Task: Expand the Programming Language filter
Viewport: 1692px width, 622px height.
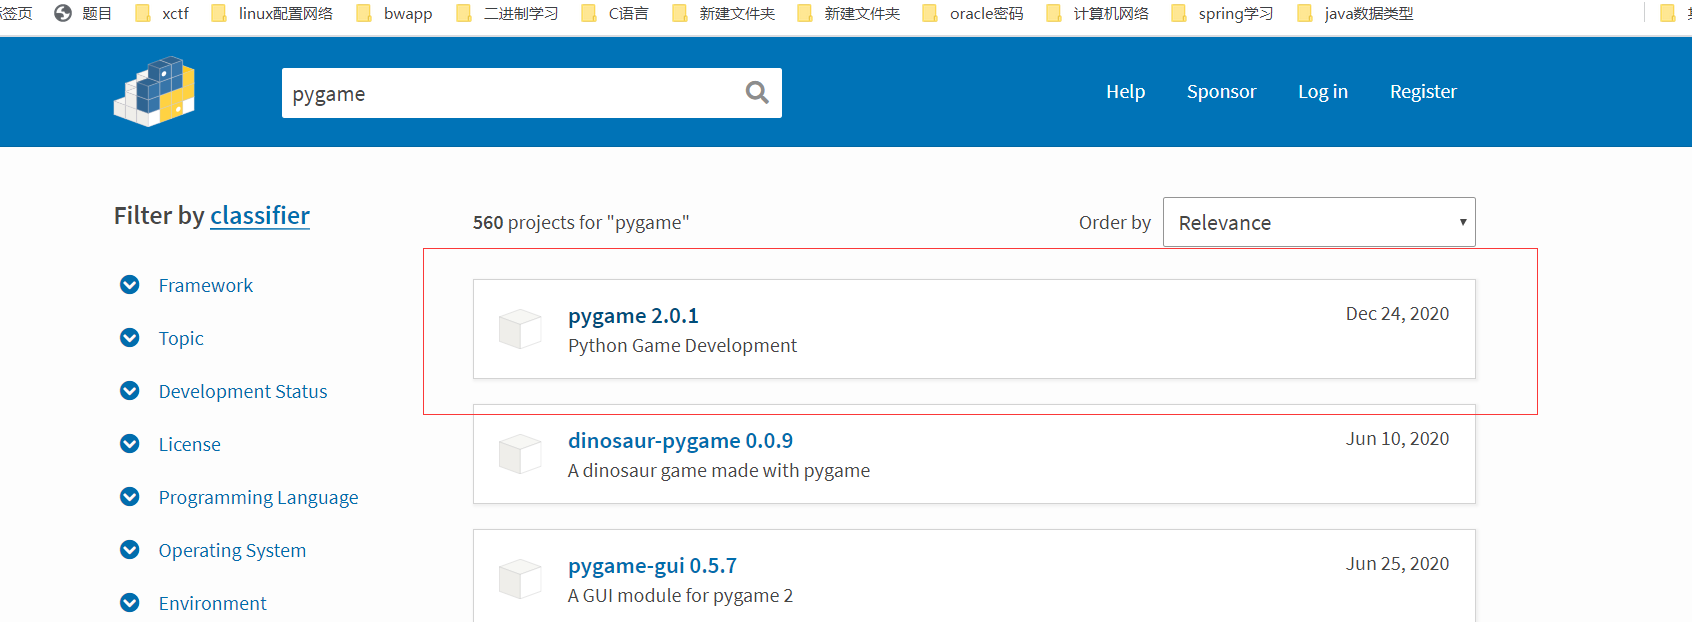Action: (130, 497)
